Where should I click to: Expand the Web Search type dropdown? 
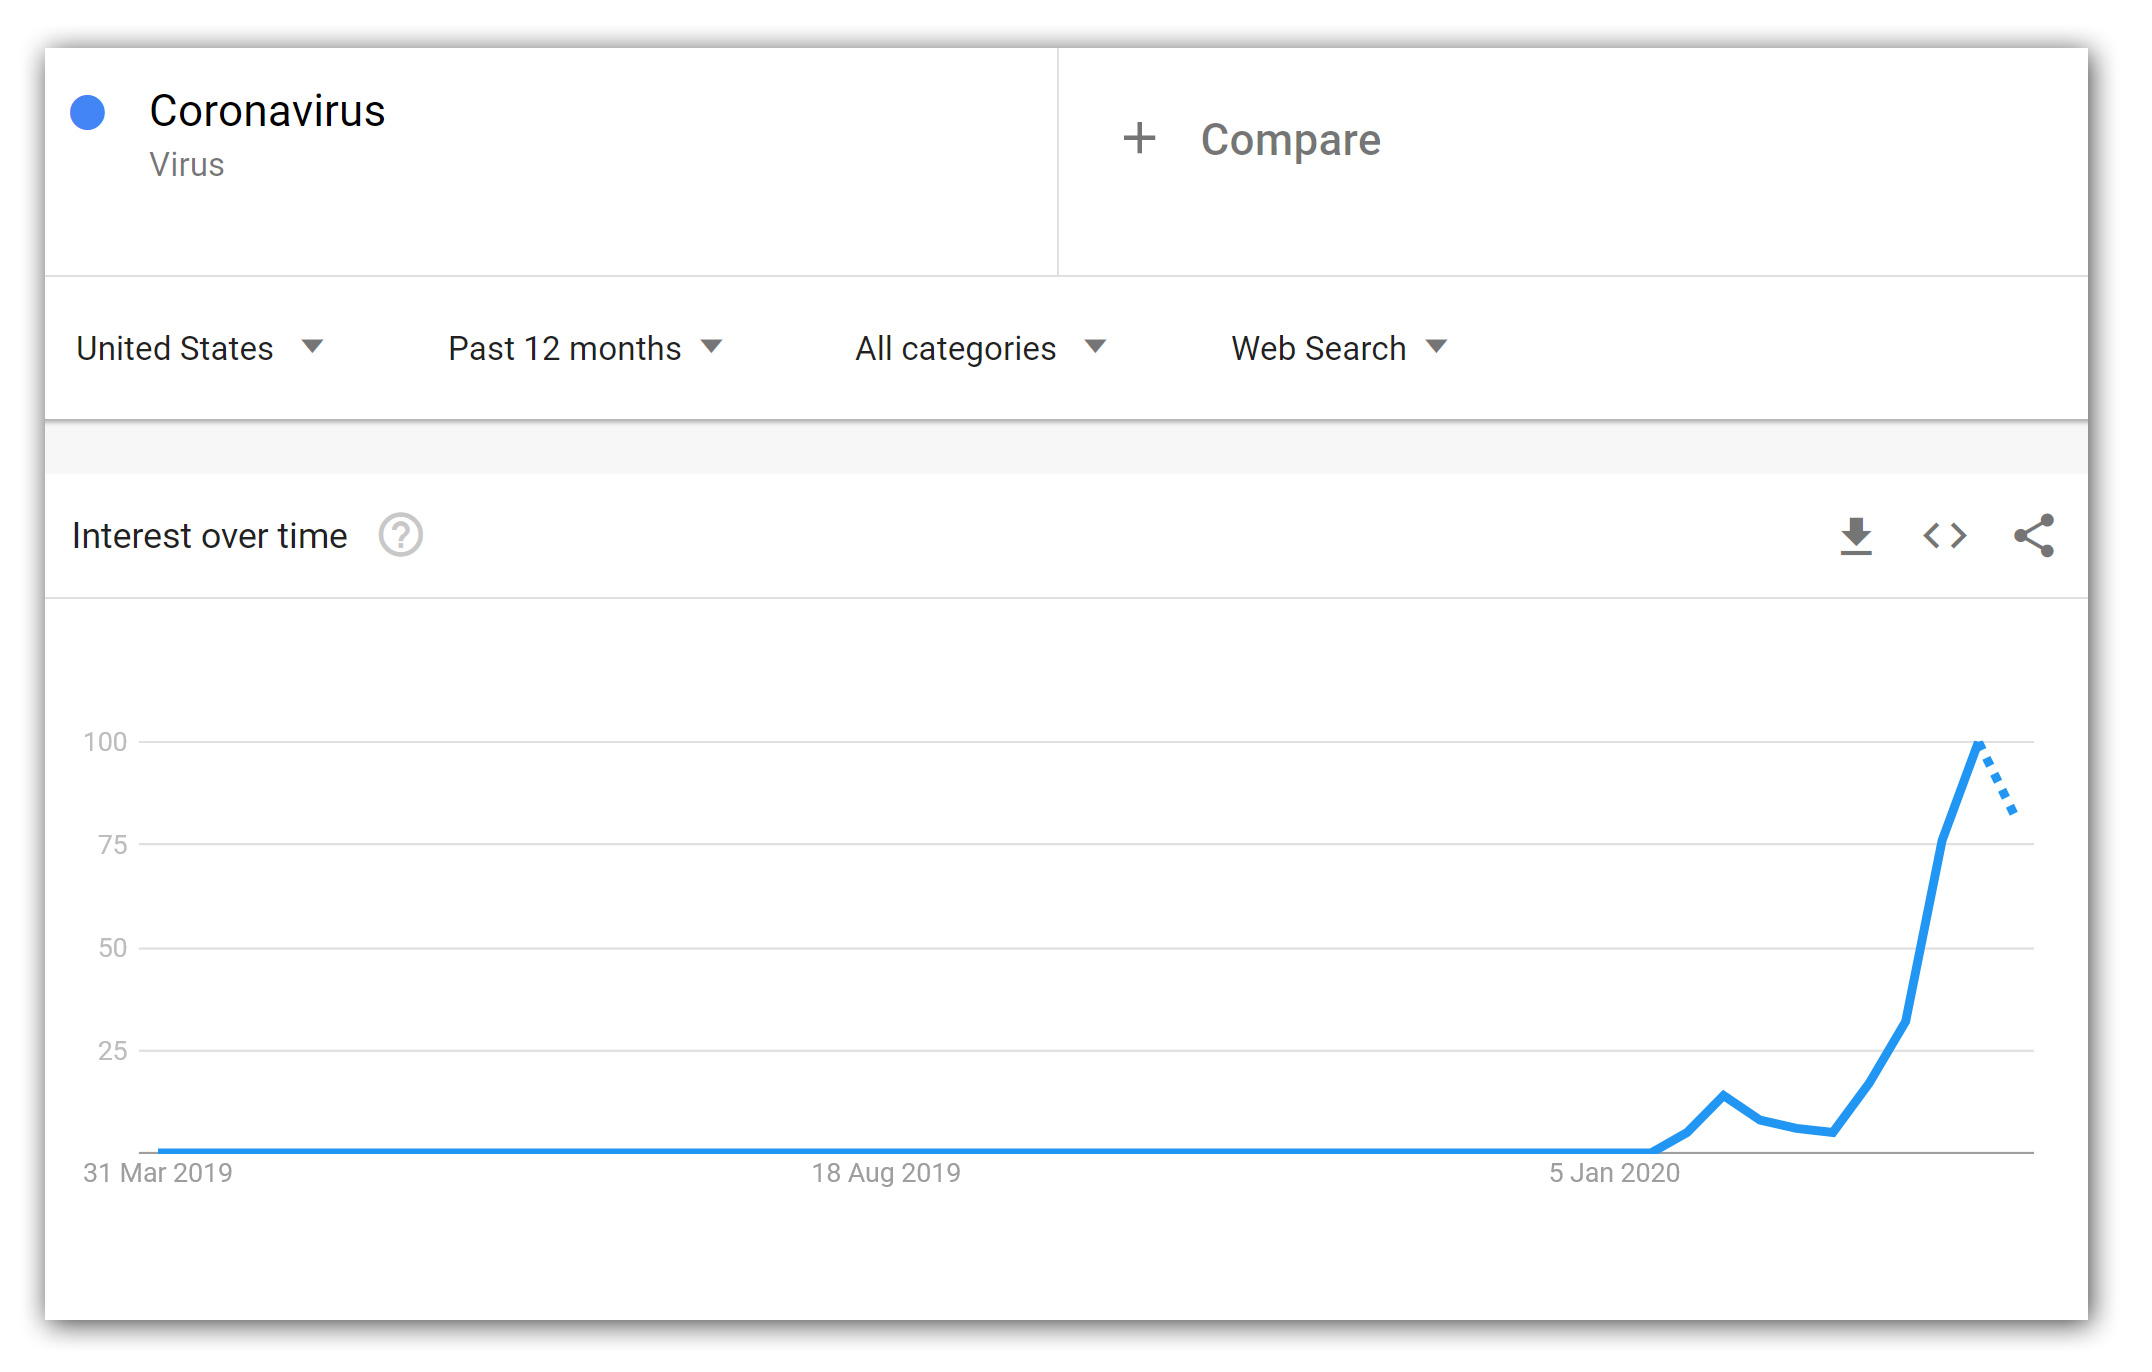[1340, 348]
